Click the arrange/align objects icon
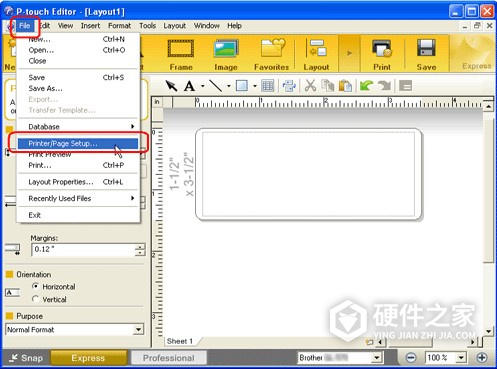 (289, 86)
